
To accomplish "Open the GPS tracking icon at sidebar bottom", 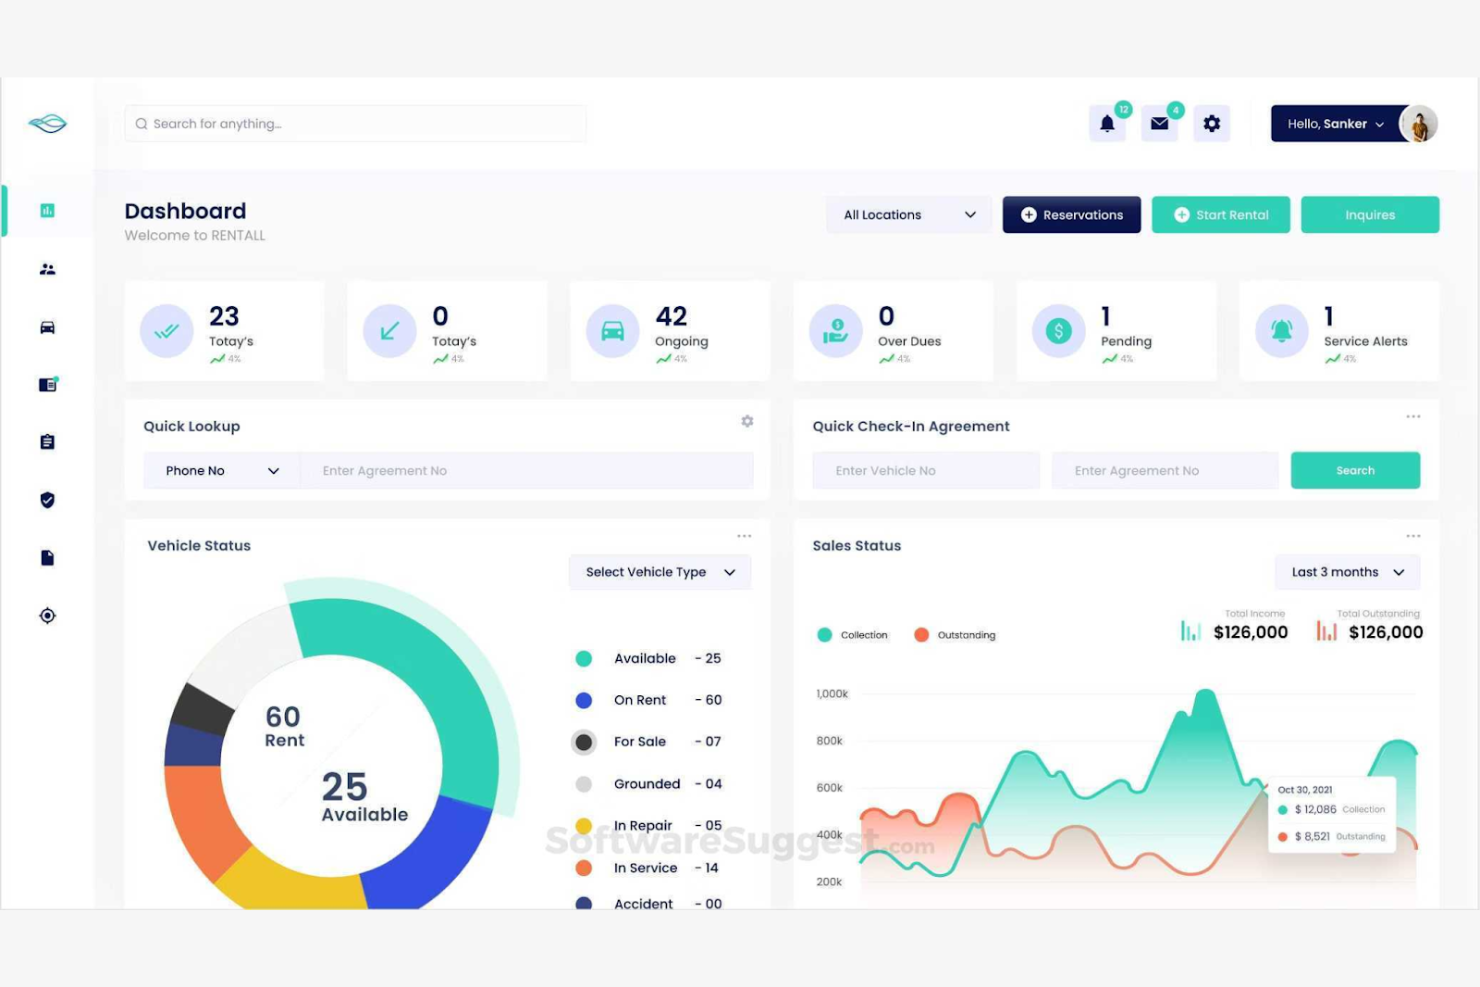I will 47,615.
